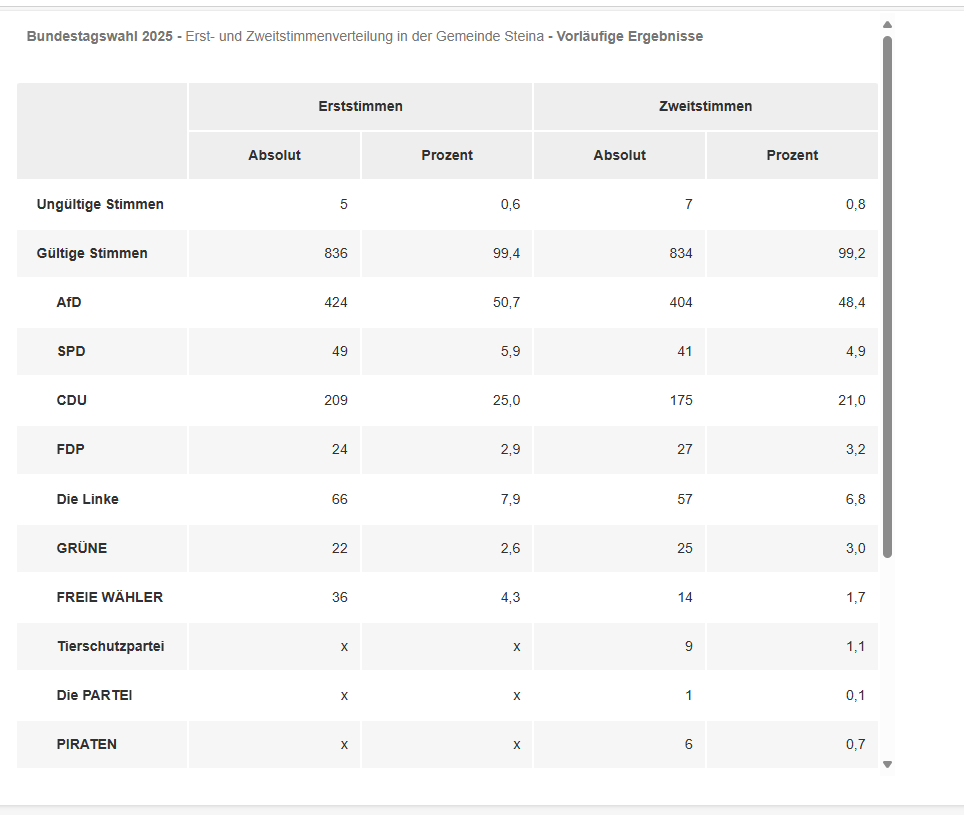
Task: Select the FREIE WÄHLER row label
Action: click(110, 597)
